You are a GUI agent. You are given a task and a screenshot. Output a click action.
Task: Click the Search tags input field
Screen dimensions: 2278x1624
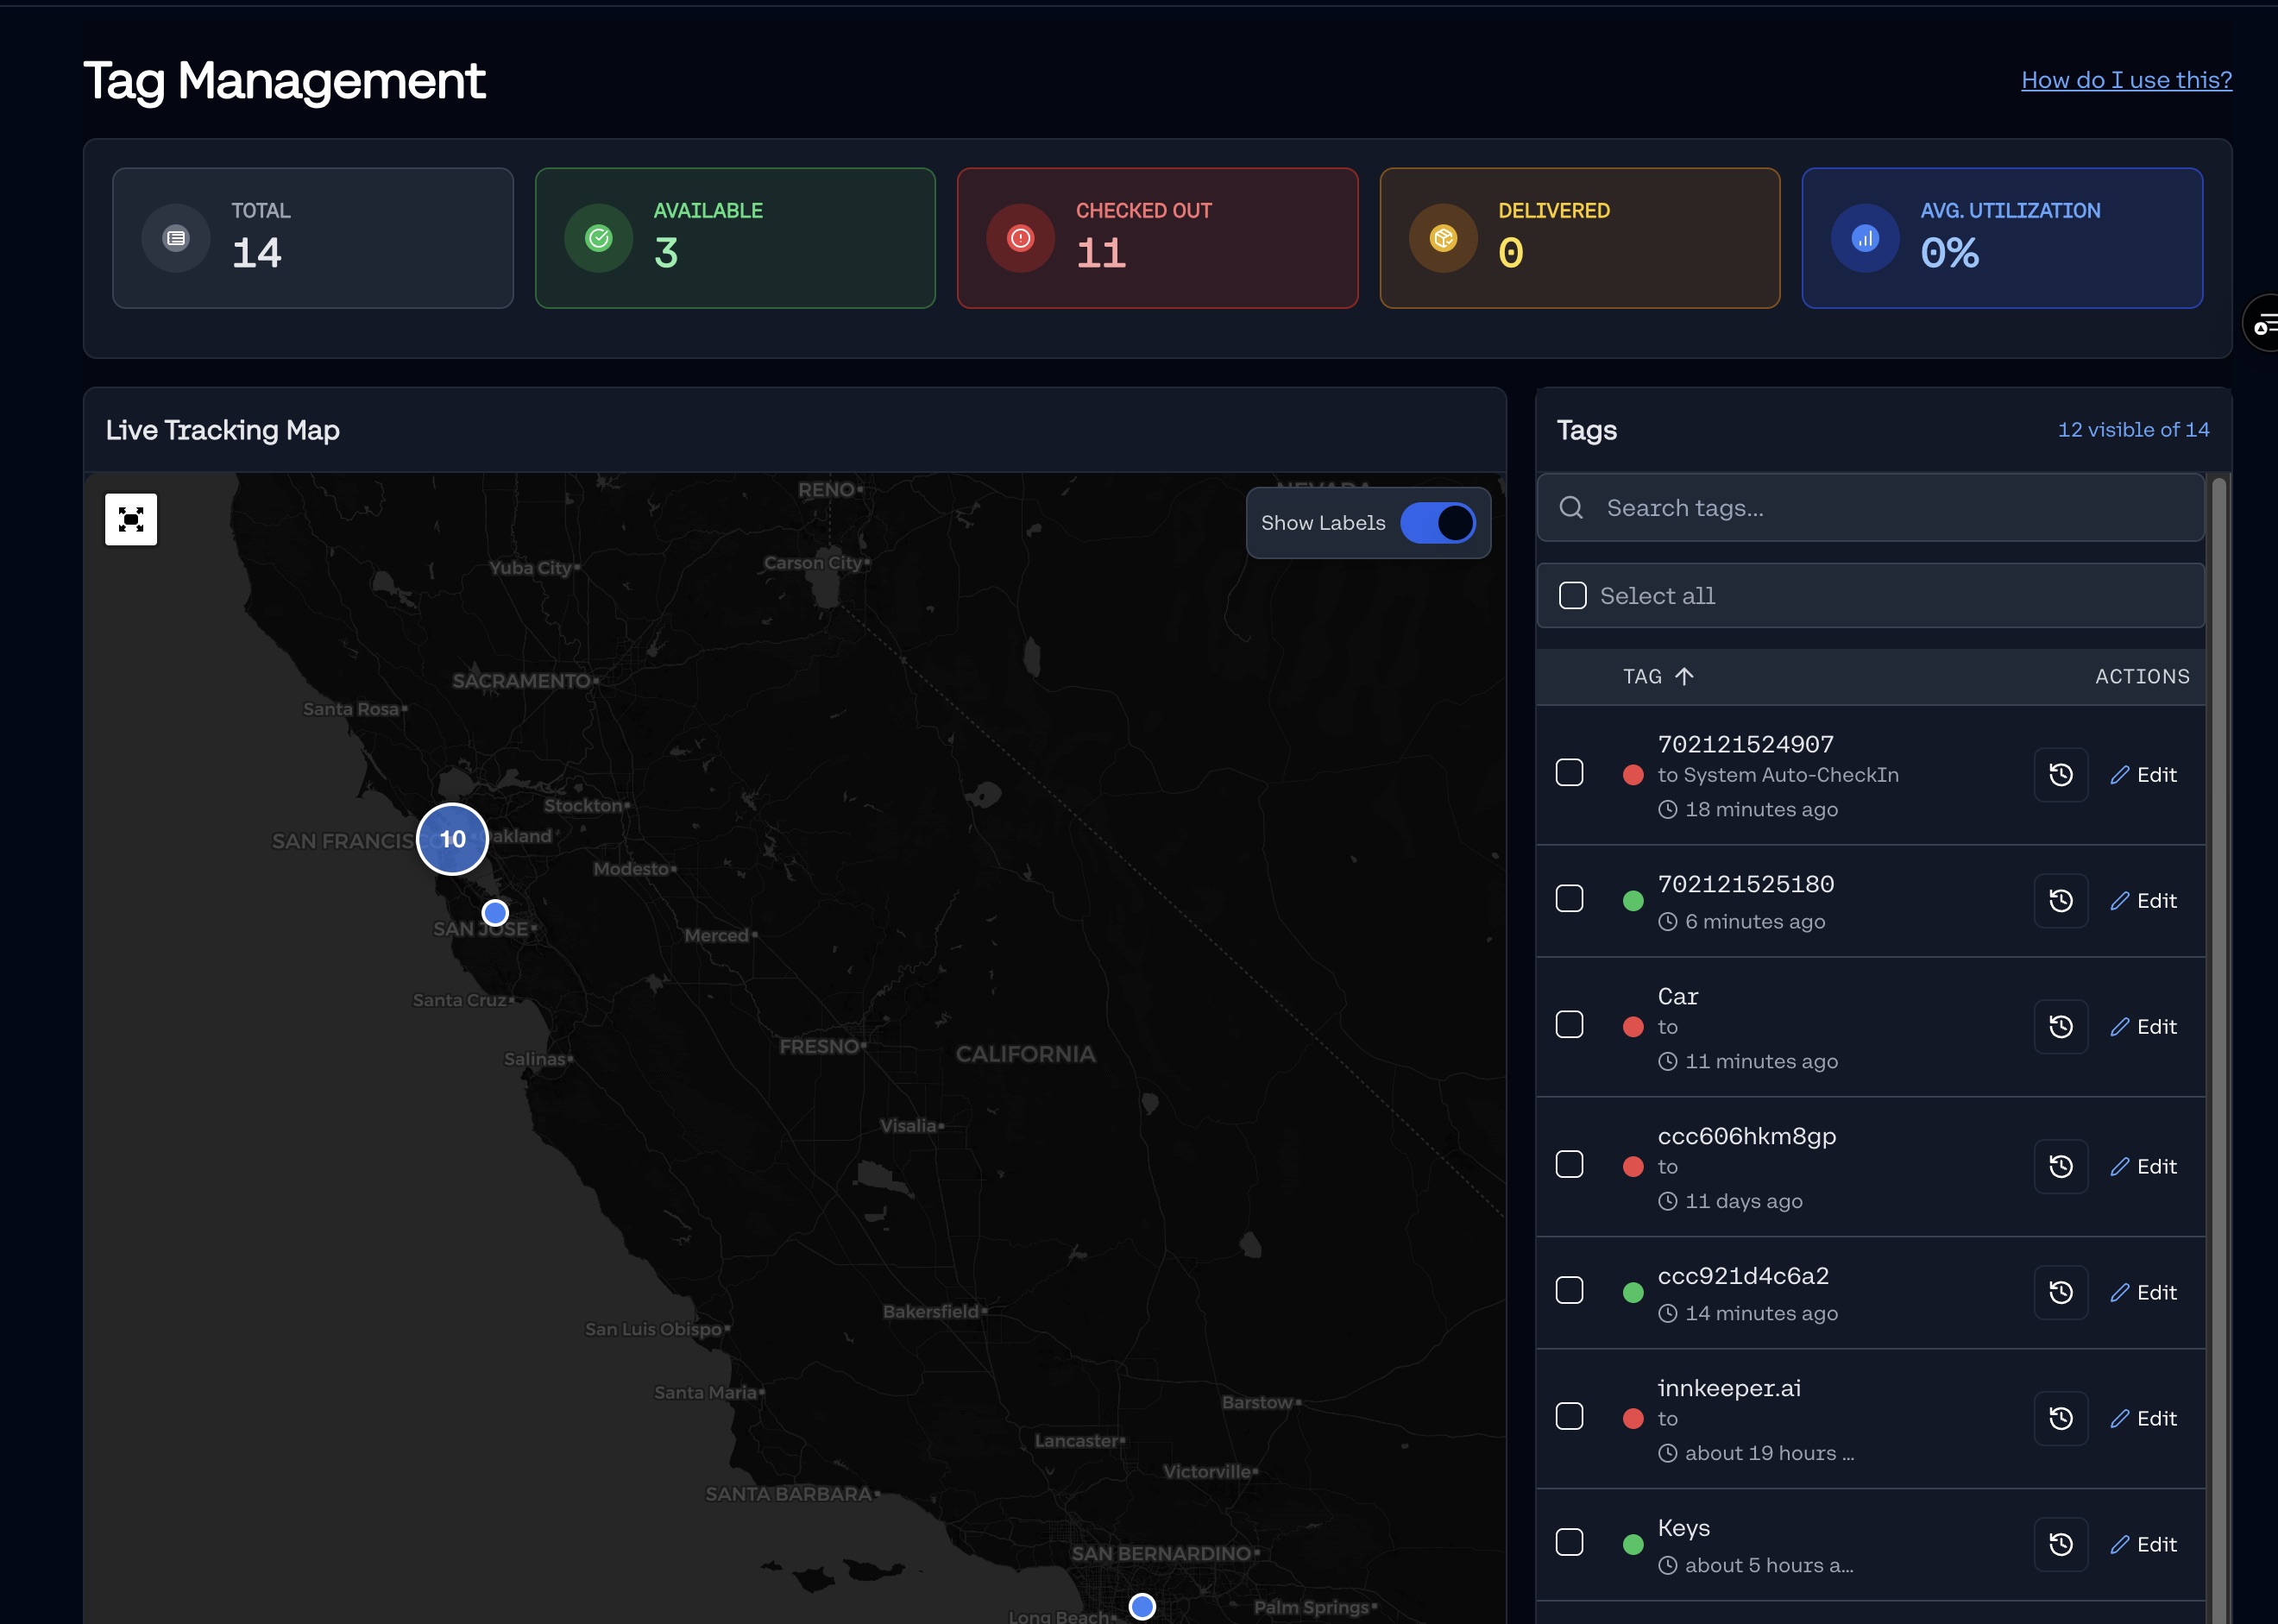coord(1870,508)
